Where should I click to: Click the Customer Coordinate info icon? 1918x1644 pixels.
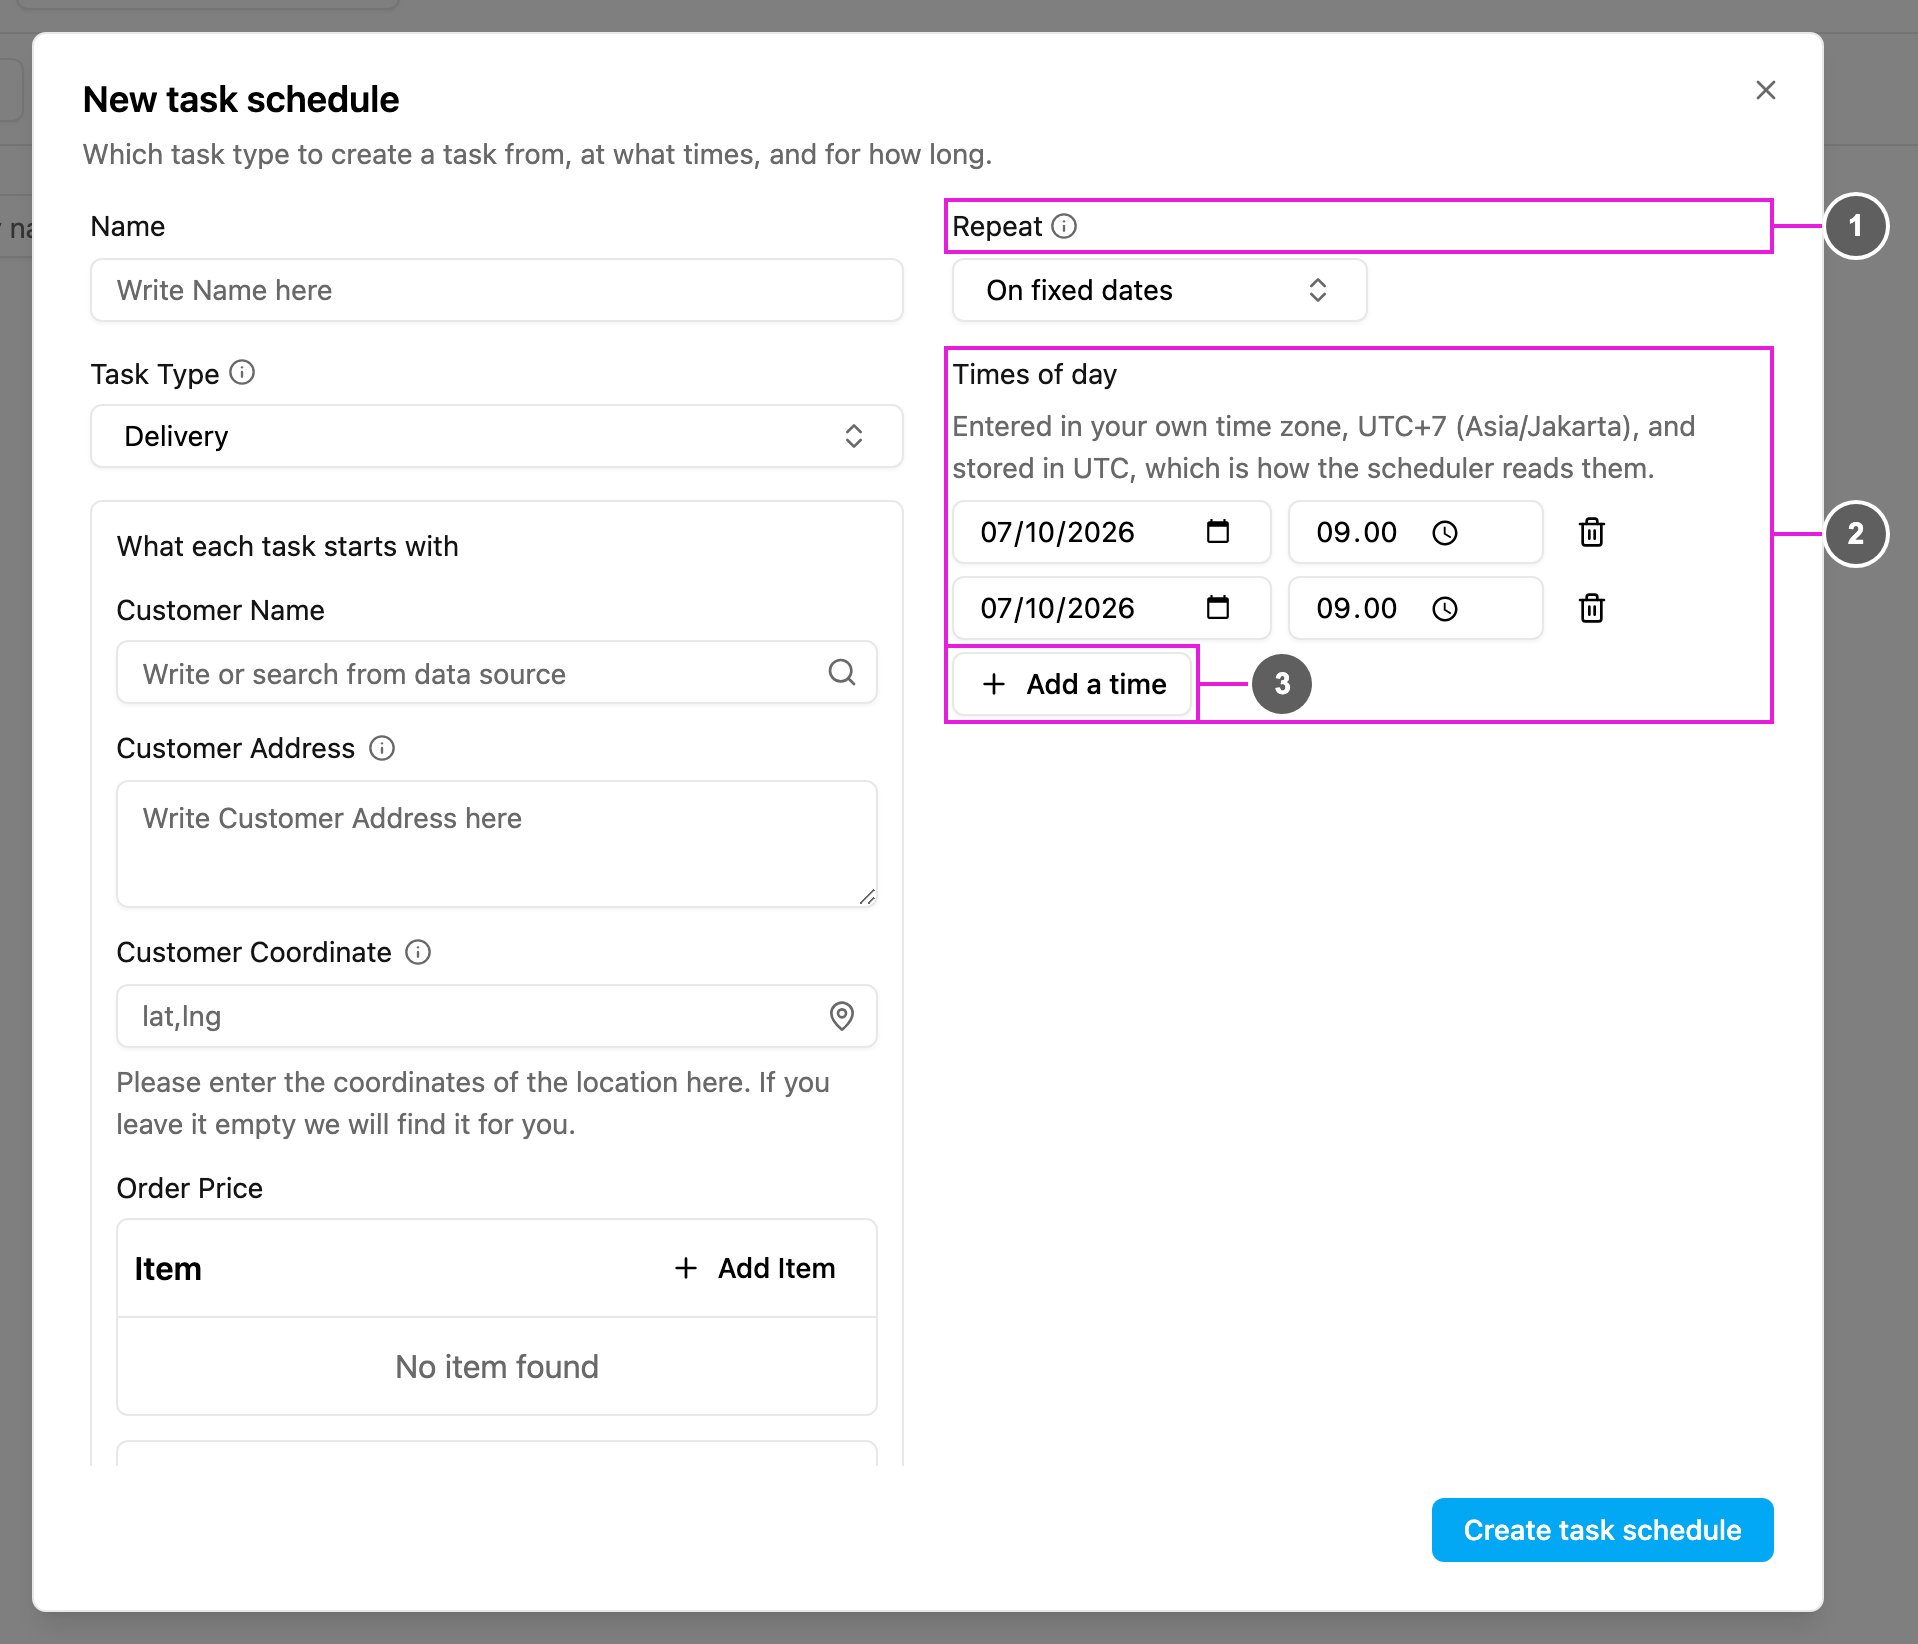418,952
